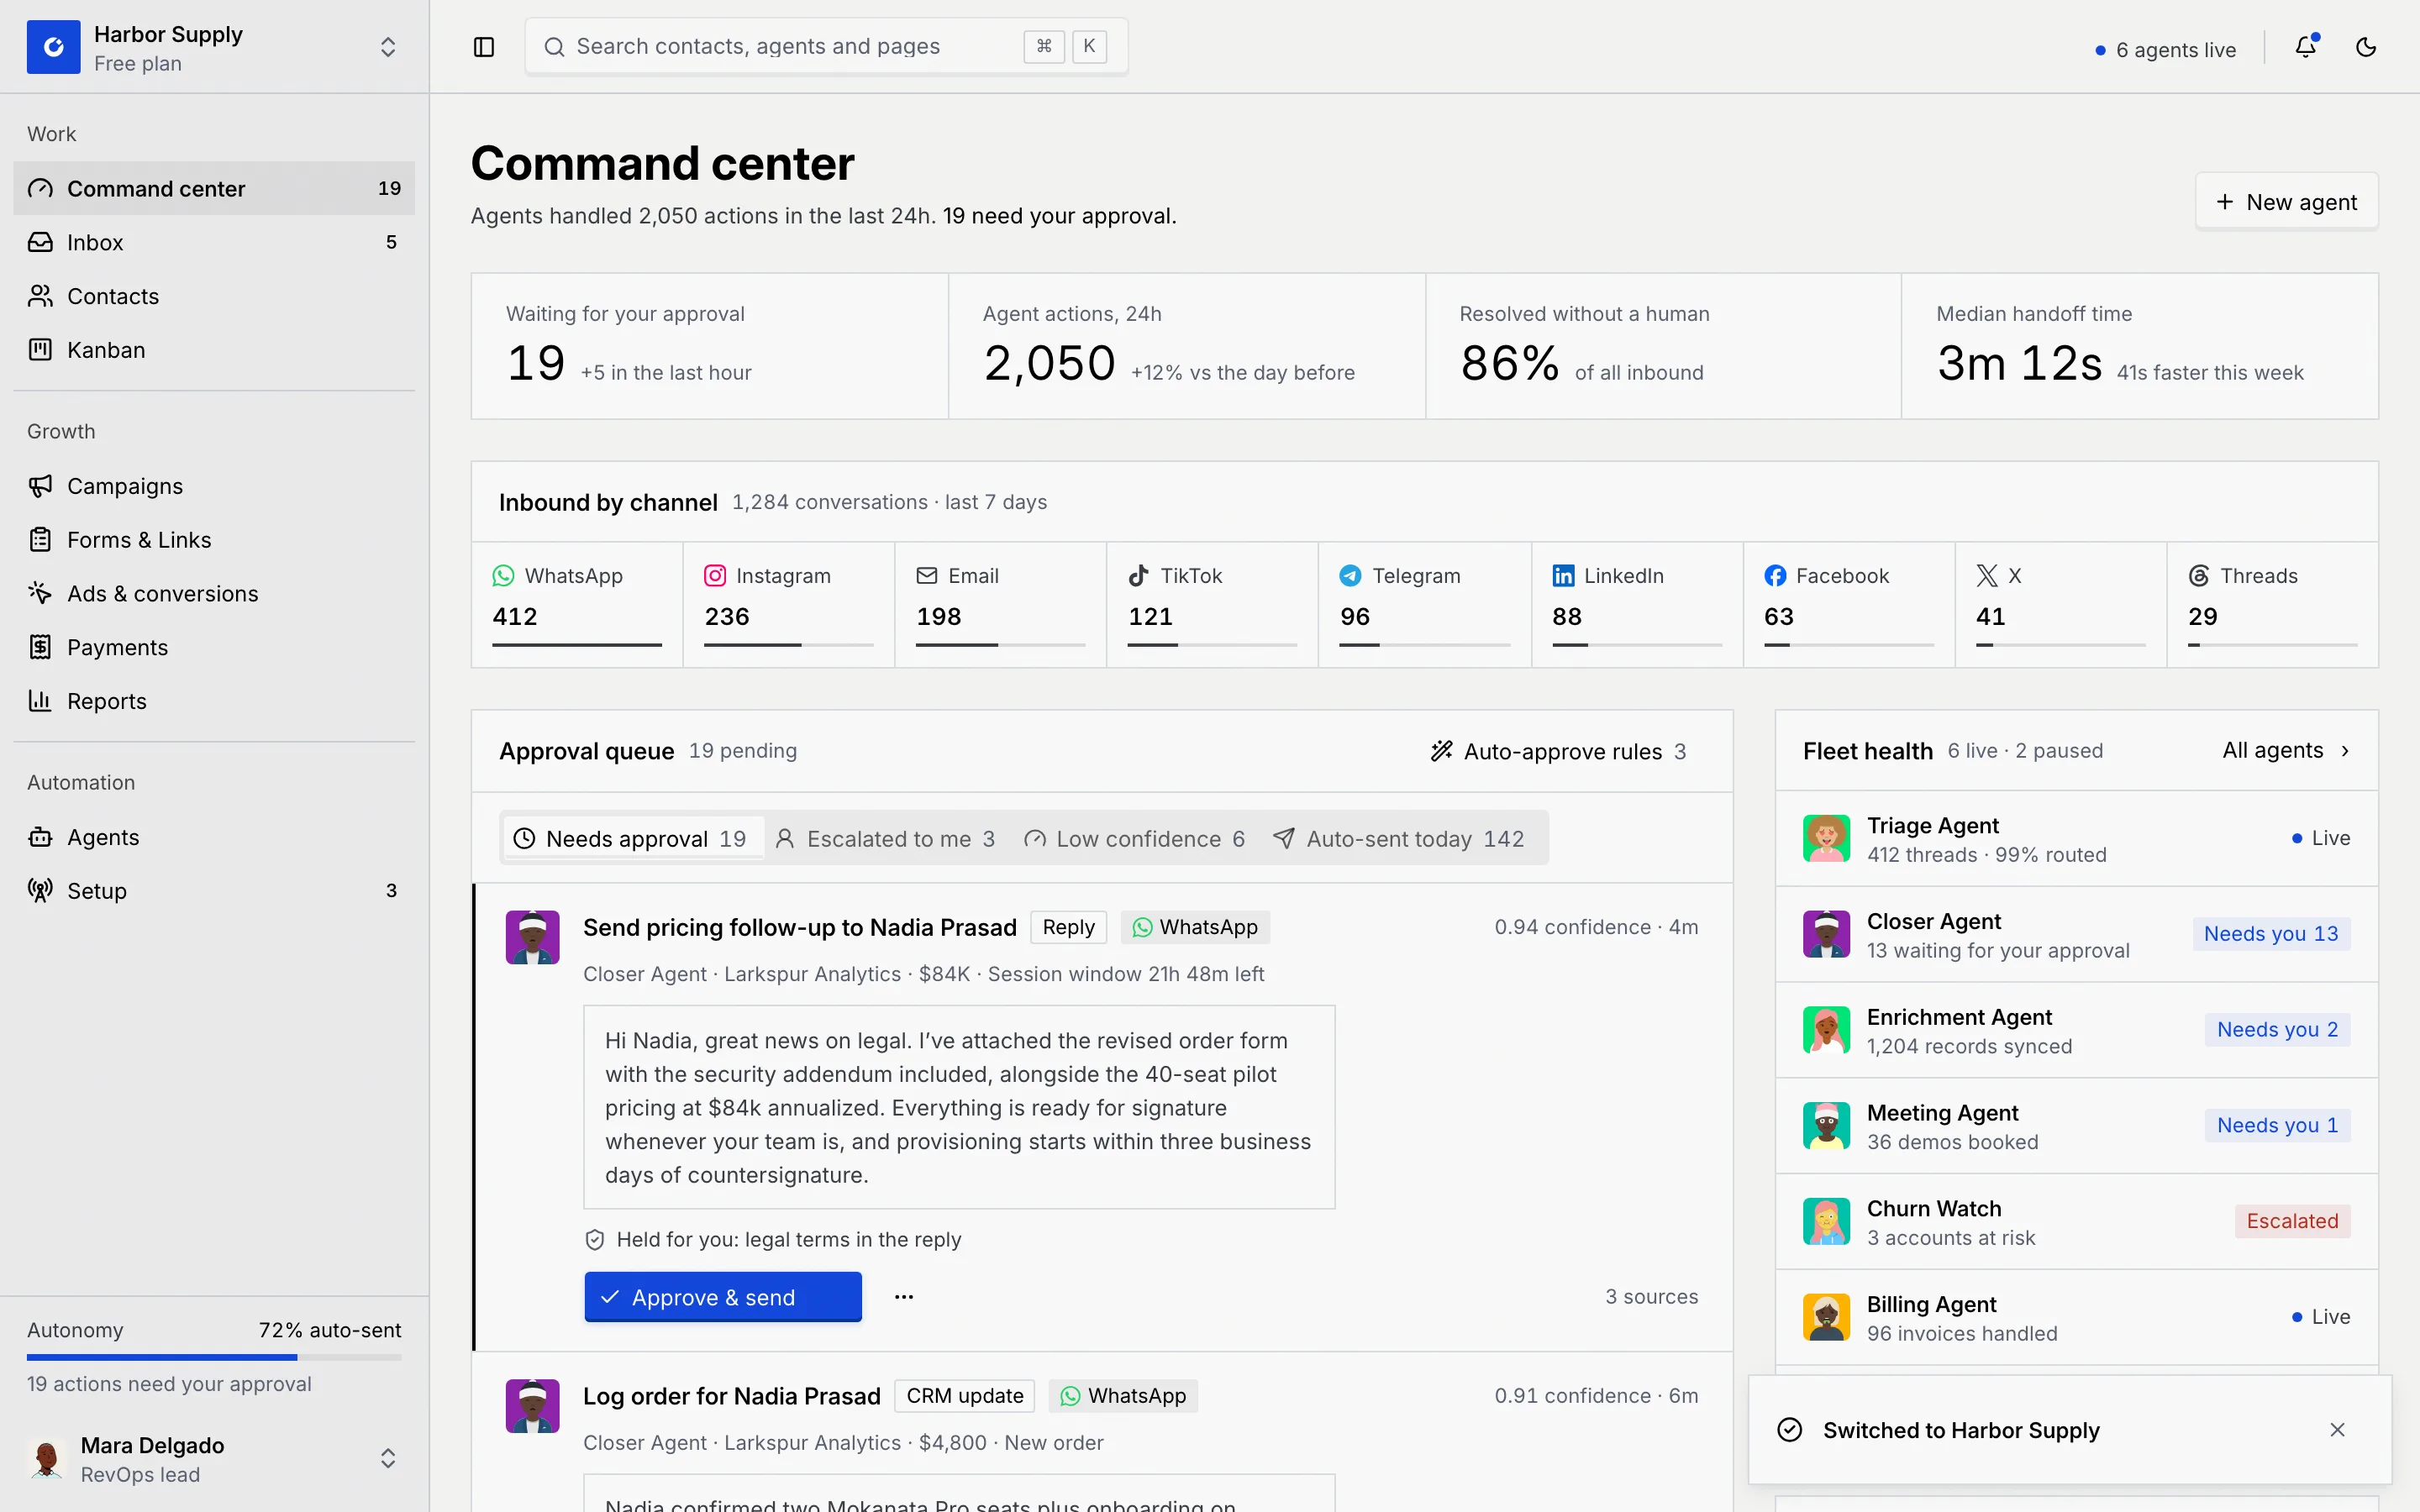Open the notifications bell

point(2306,47)
